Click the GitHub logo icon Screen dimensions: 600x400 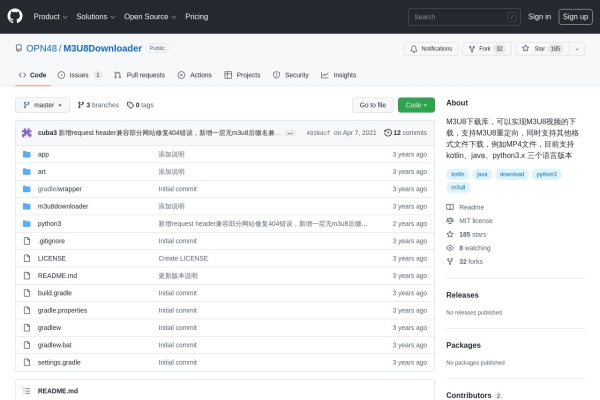(15, 16)
